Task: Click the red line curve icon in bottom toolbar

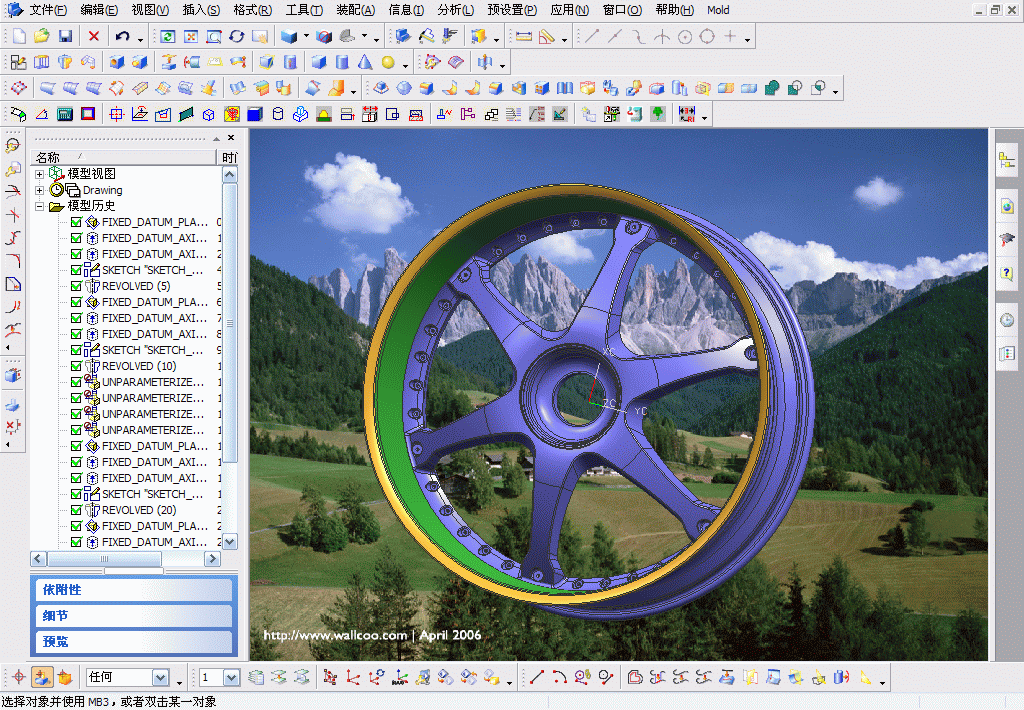Action: coord(537,677)
